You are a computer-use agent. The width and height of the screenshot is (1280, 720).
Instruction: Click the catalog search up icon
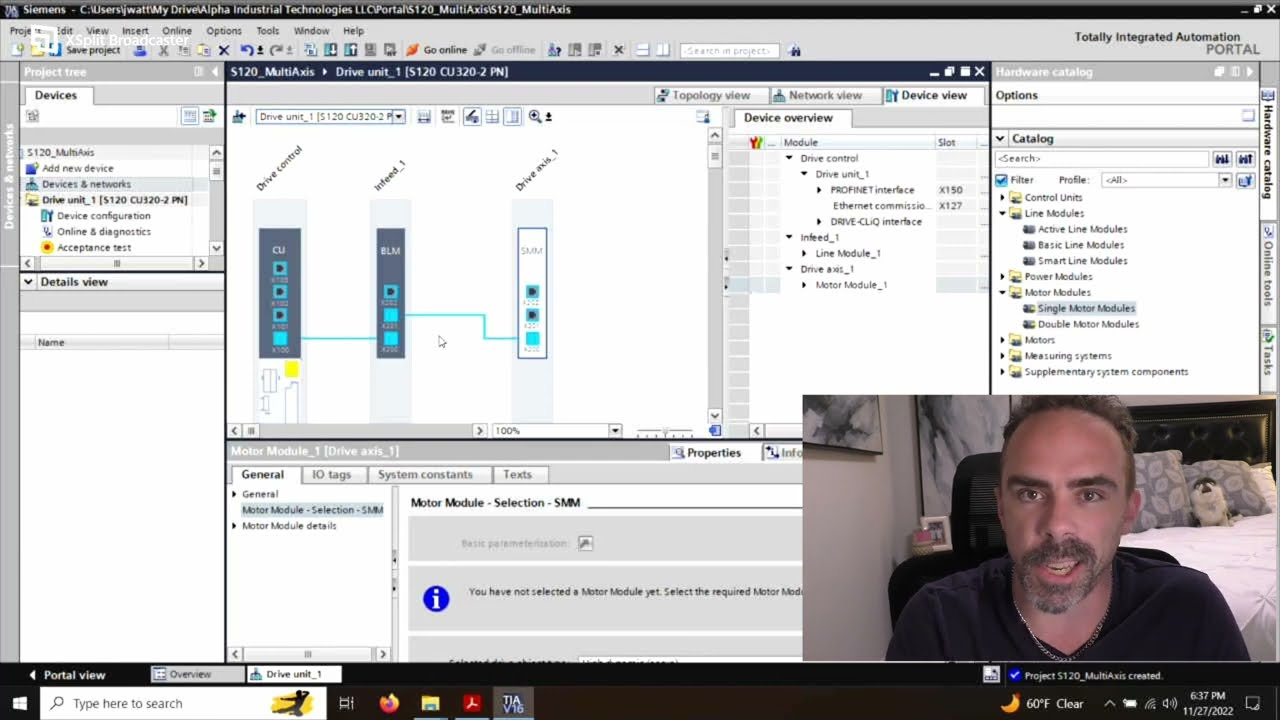click(1245, 159)
